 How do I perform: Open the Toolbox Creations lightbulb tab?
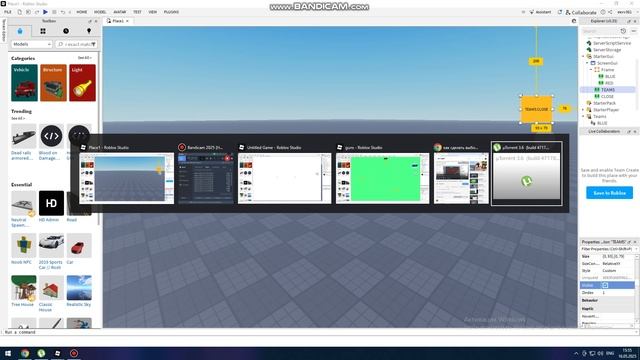(x=89, y=31)
